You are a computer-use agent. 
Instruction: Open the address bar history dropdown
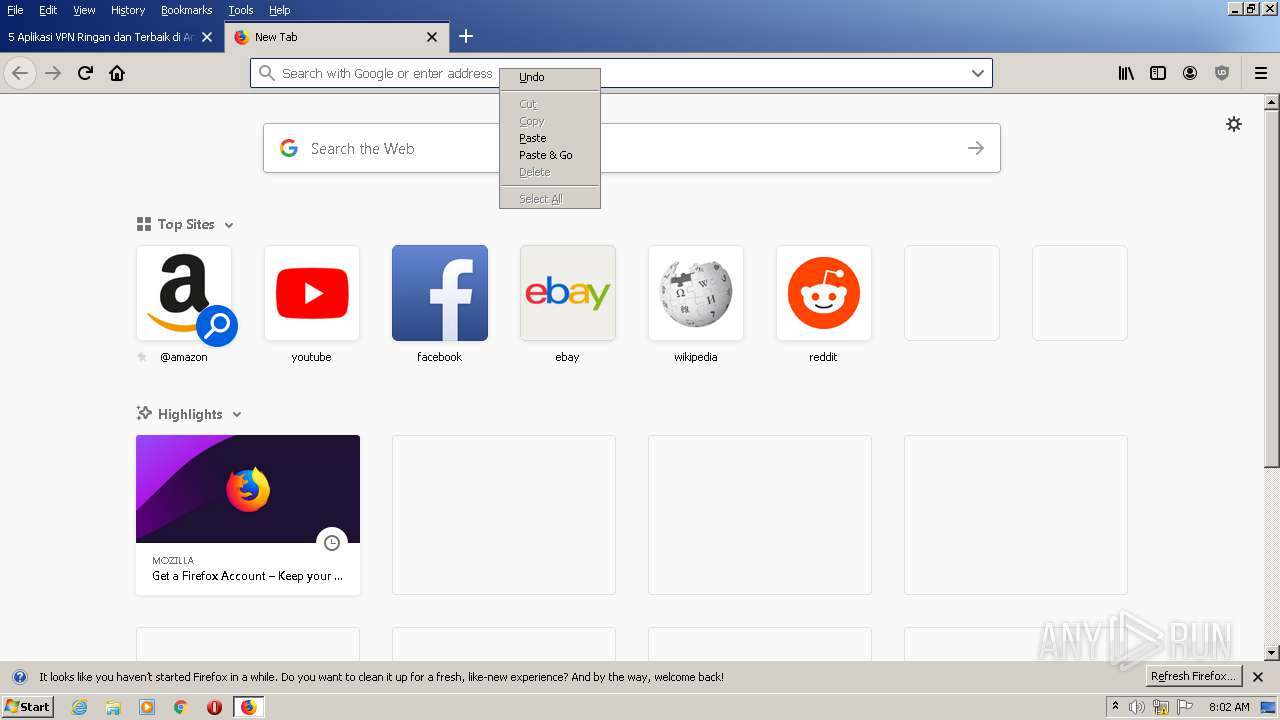click(x=977, y=73)
